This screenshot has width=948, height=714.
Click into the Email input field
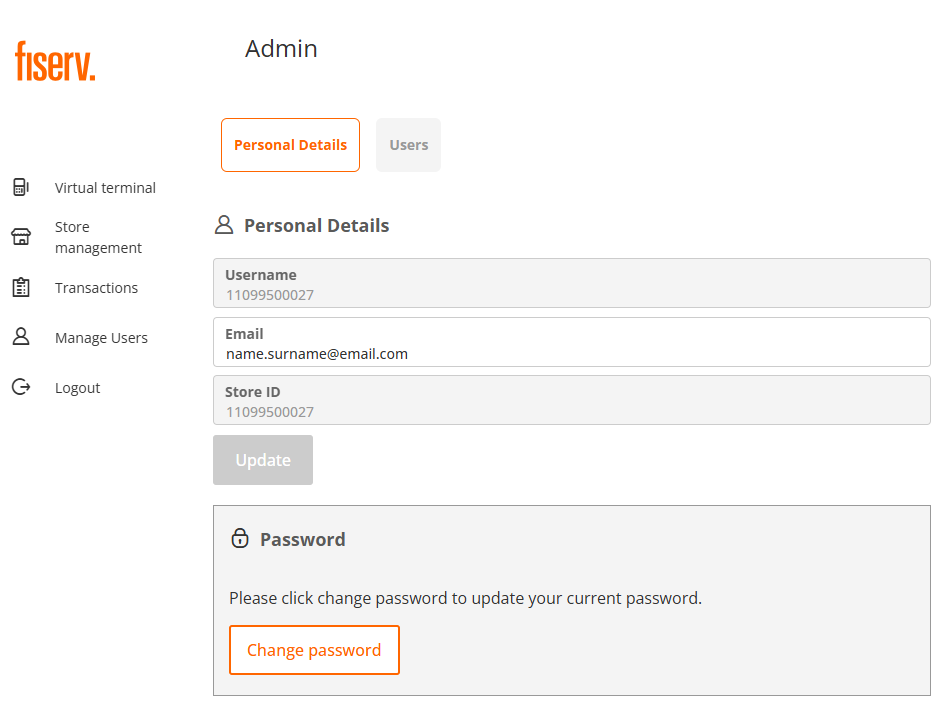tap(571, 354)
